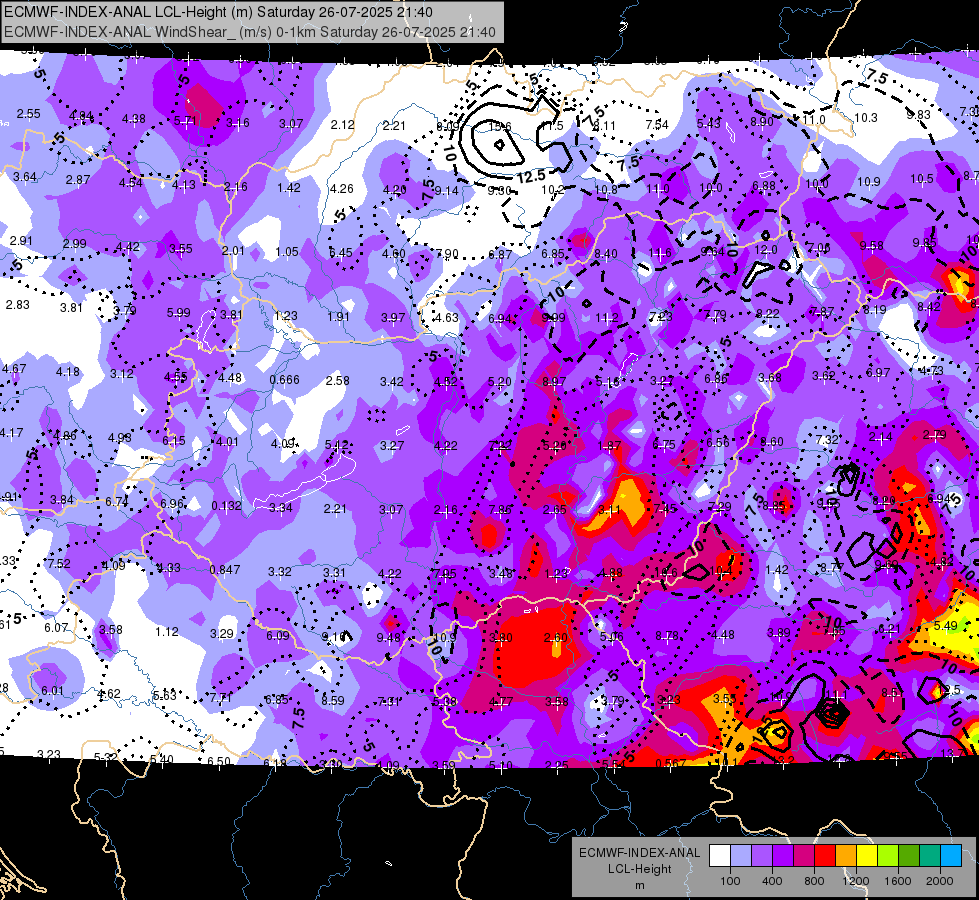
Task: Click the grid value 3.29
Action: point(222,634)
